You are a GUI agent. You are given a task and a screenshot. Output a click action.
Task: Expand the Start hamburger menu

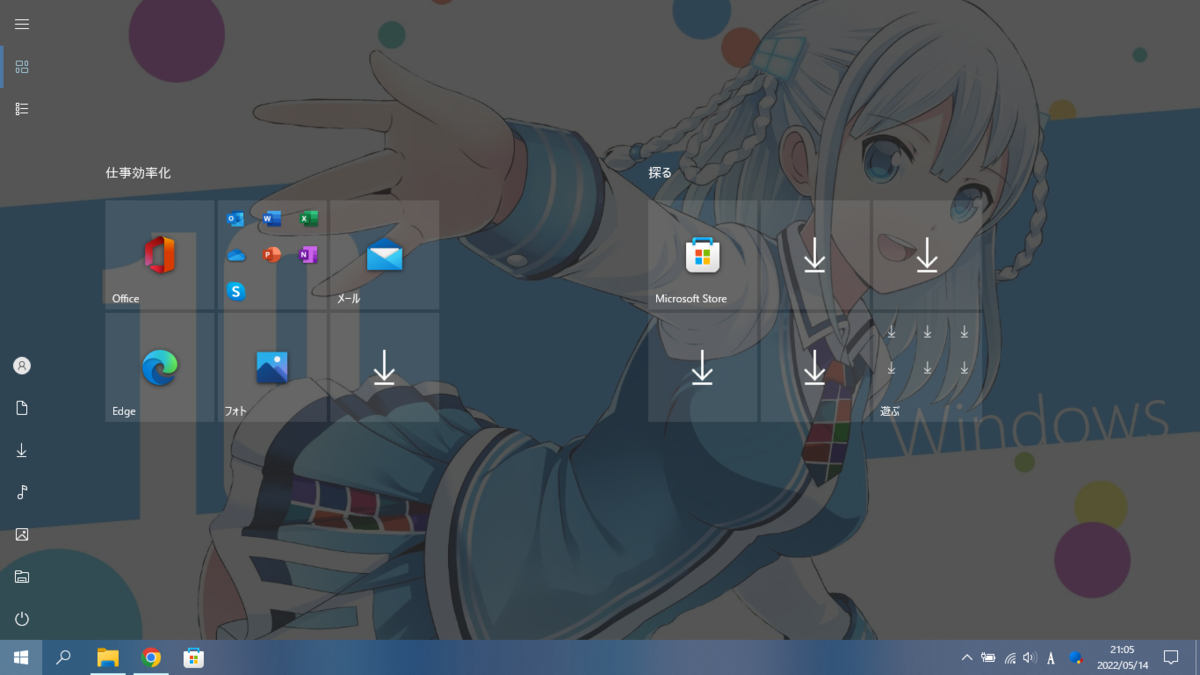pyautogui.click(x=22, y=24)
